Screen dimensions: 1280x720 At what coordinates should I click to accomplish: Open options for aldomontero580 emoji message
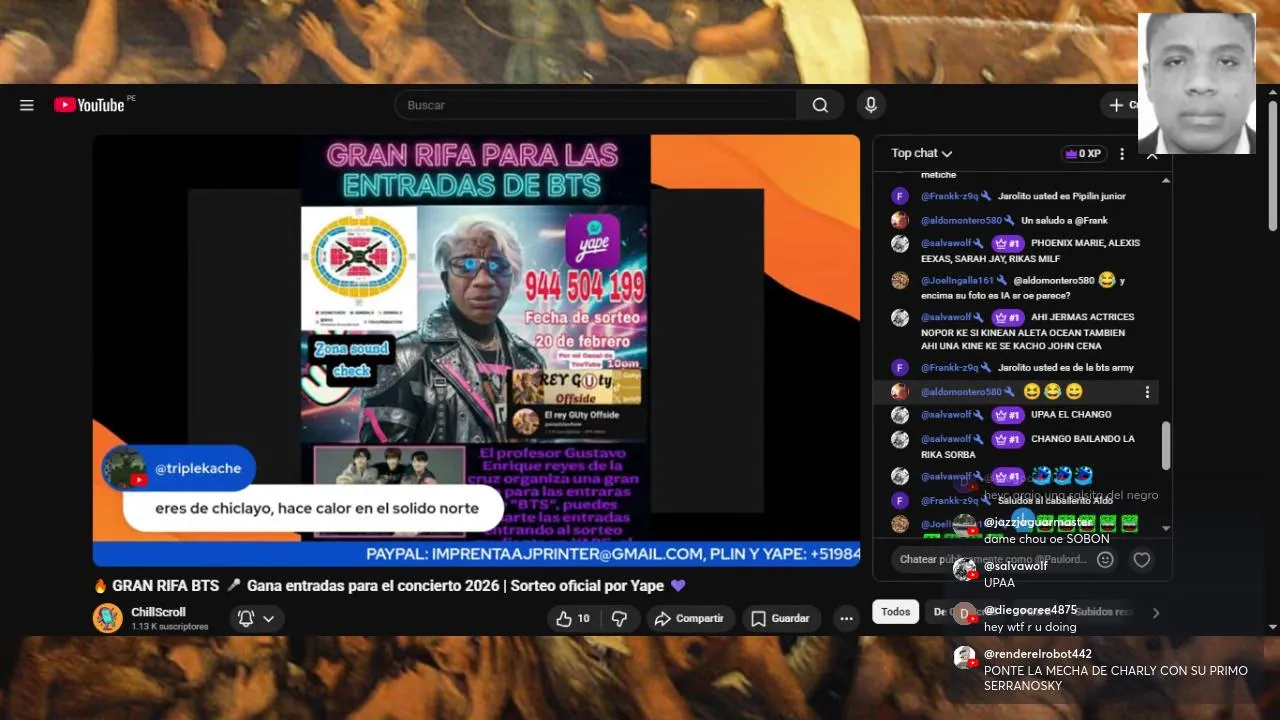pyautogui.click(x=1147, y=392)
